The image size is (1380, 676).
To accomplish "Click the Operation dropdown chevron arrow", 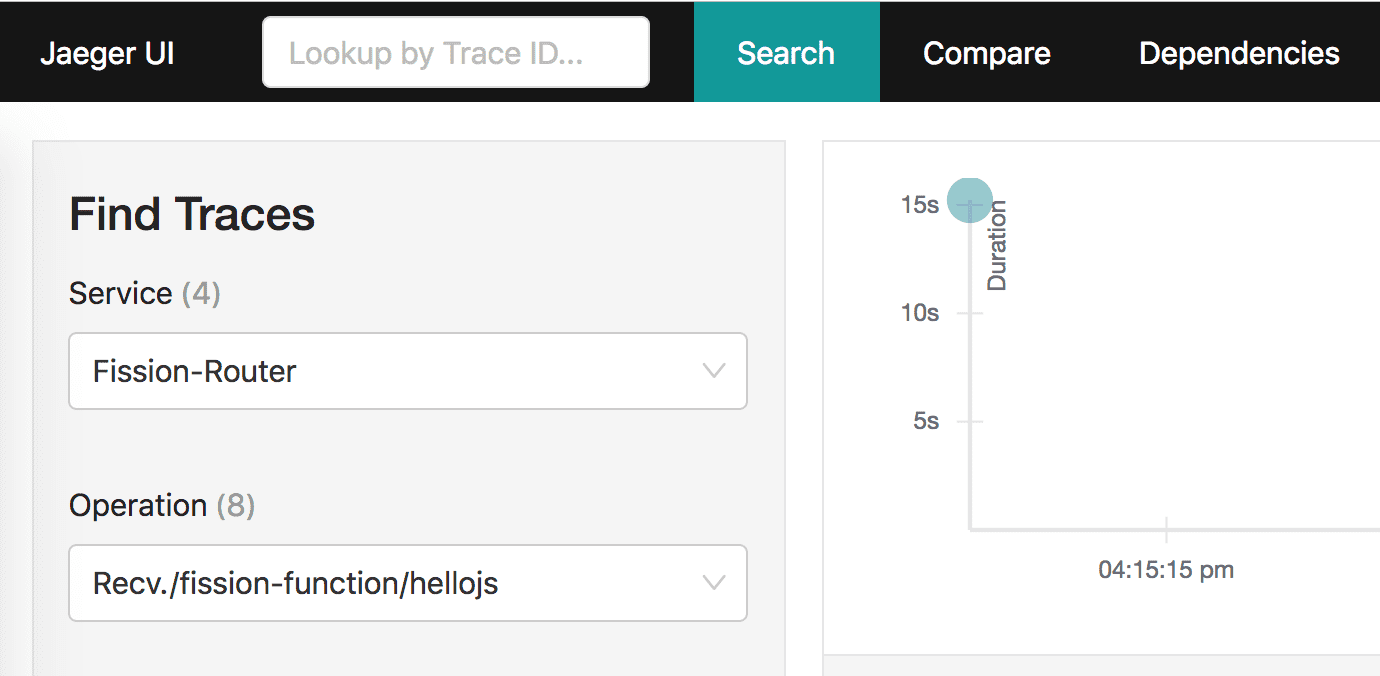I will (x=714, y=583).
